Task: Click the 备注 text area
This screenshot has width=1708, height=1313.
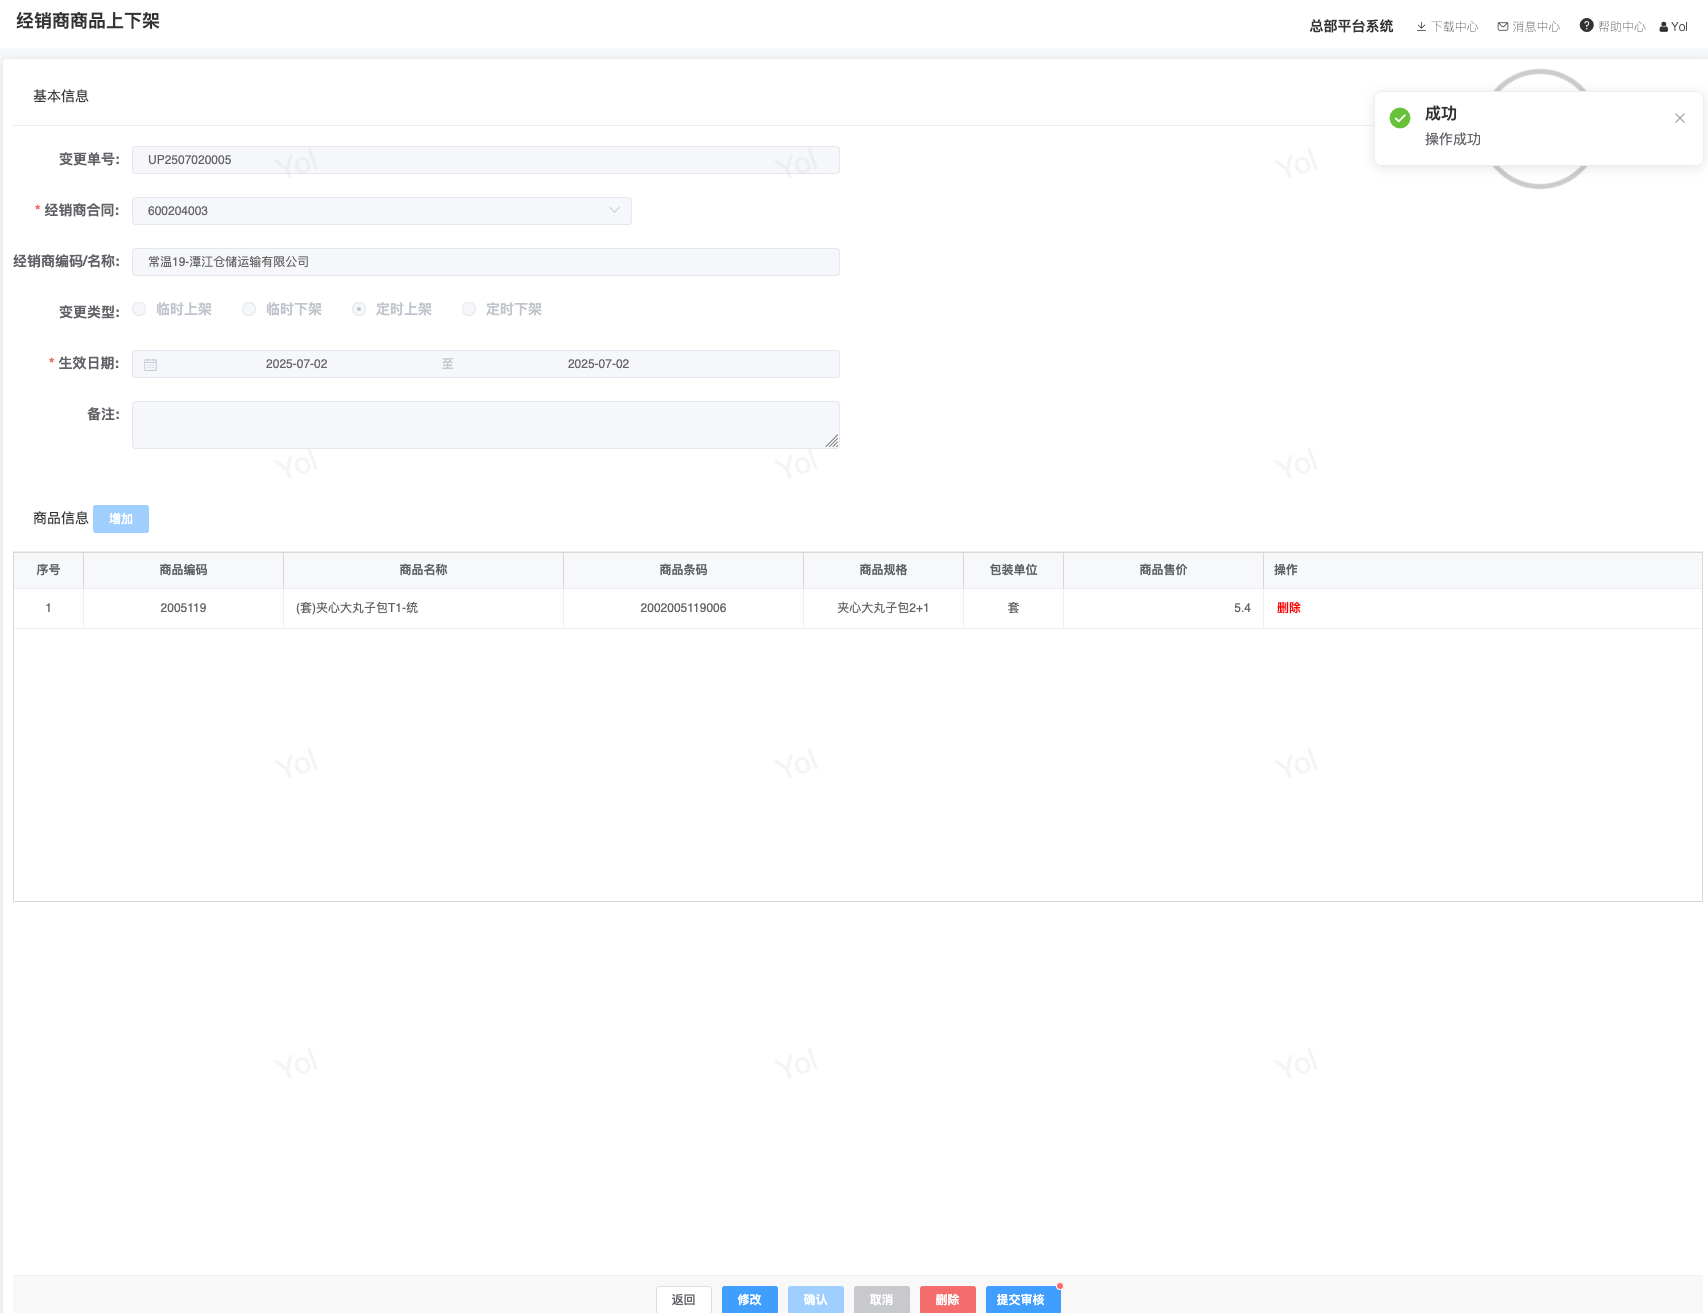Action: [x=486, y=425]
